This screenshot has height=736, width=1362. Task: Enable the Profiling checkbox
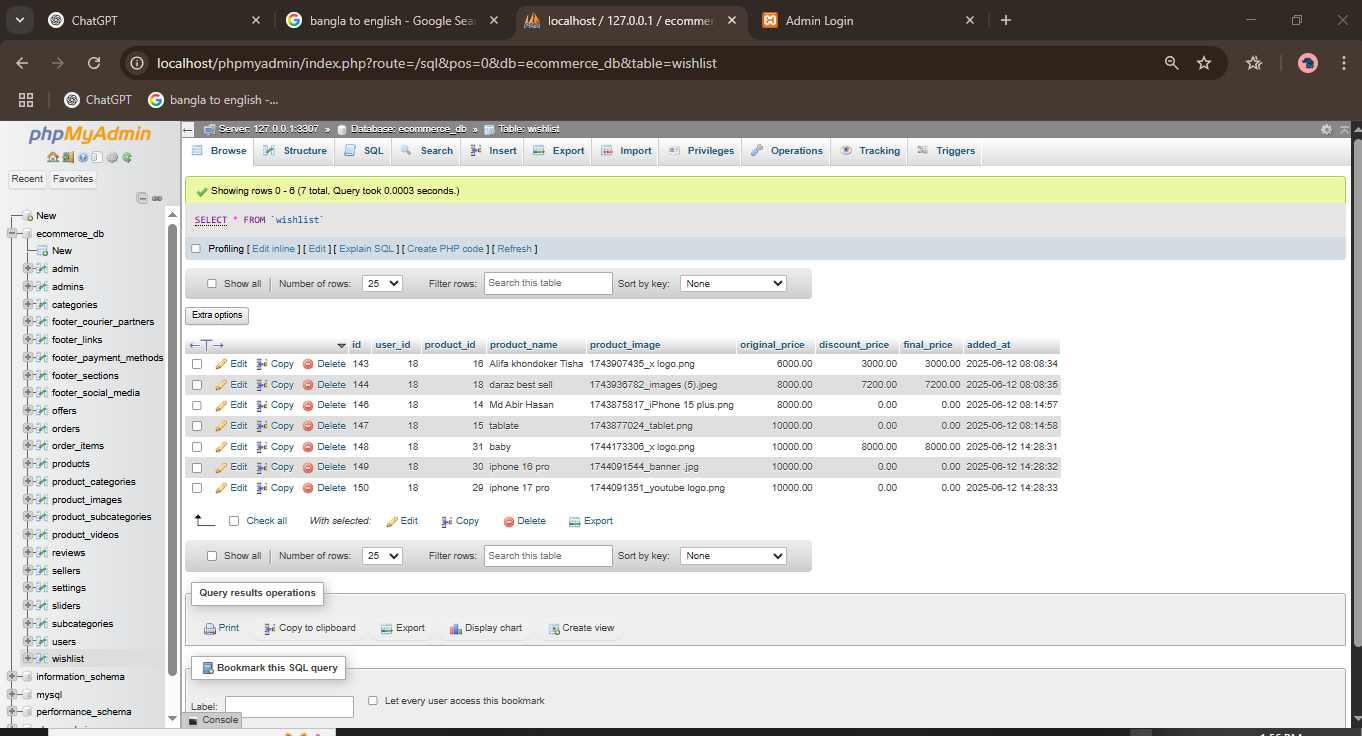click(x=197, y=249)
